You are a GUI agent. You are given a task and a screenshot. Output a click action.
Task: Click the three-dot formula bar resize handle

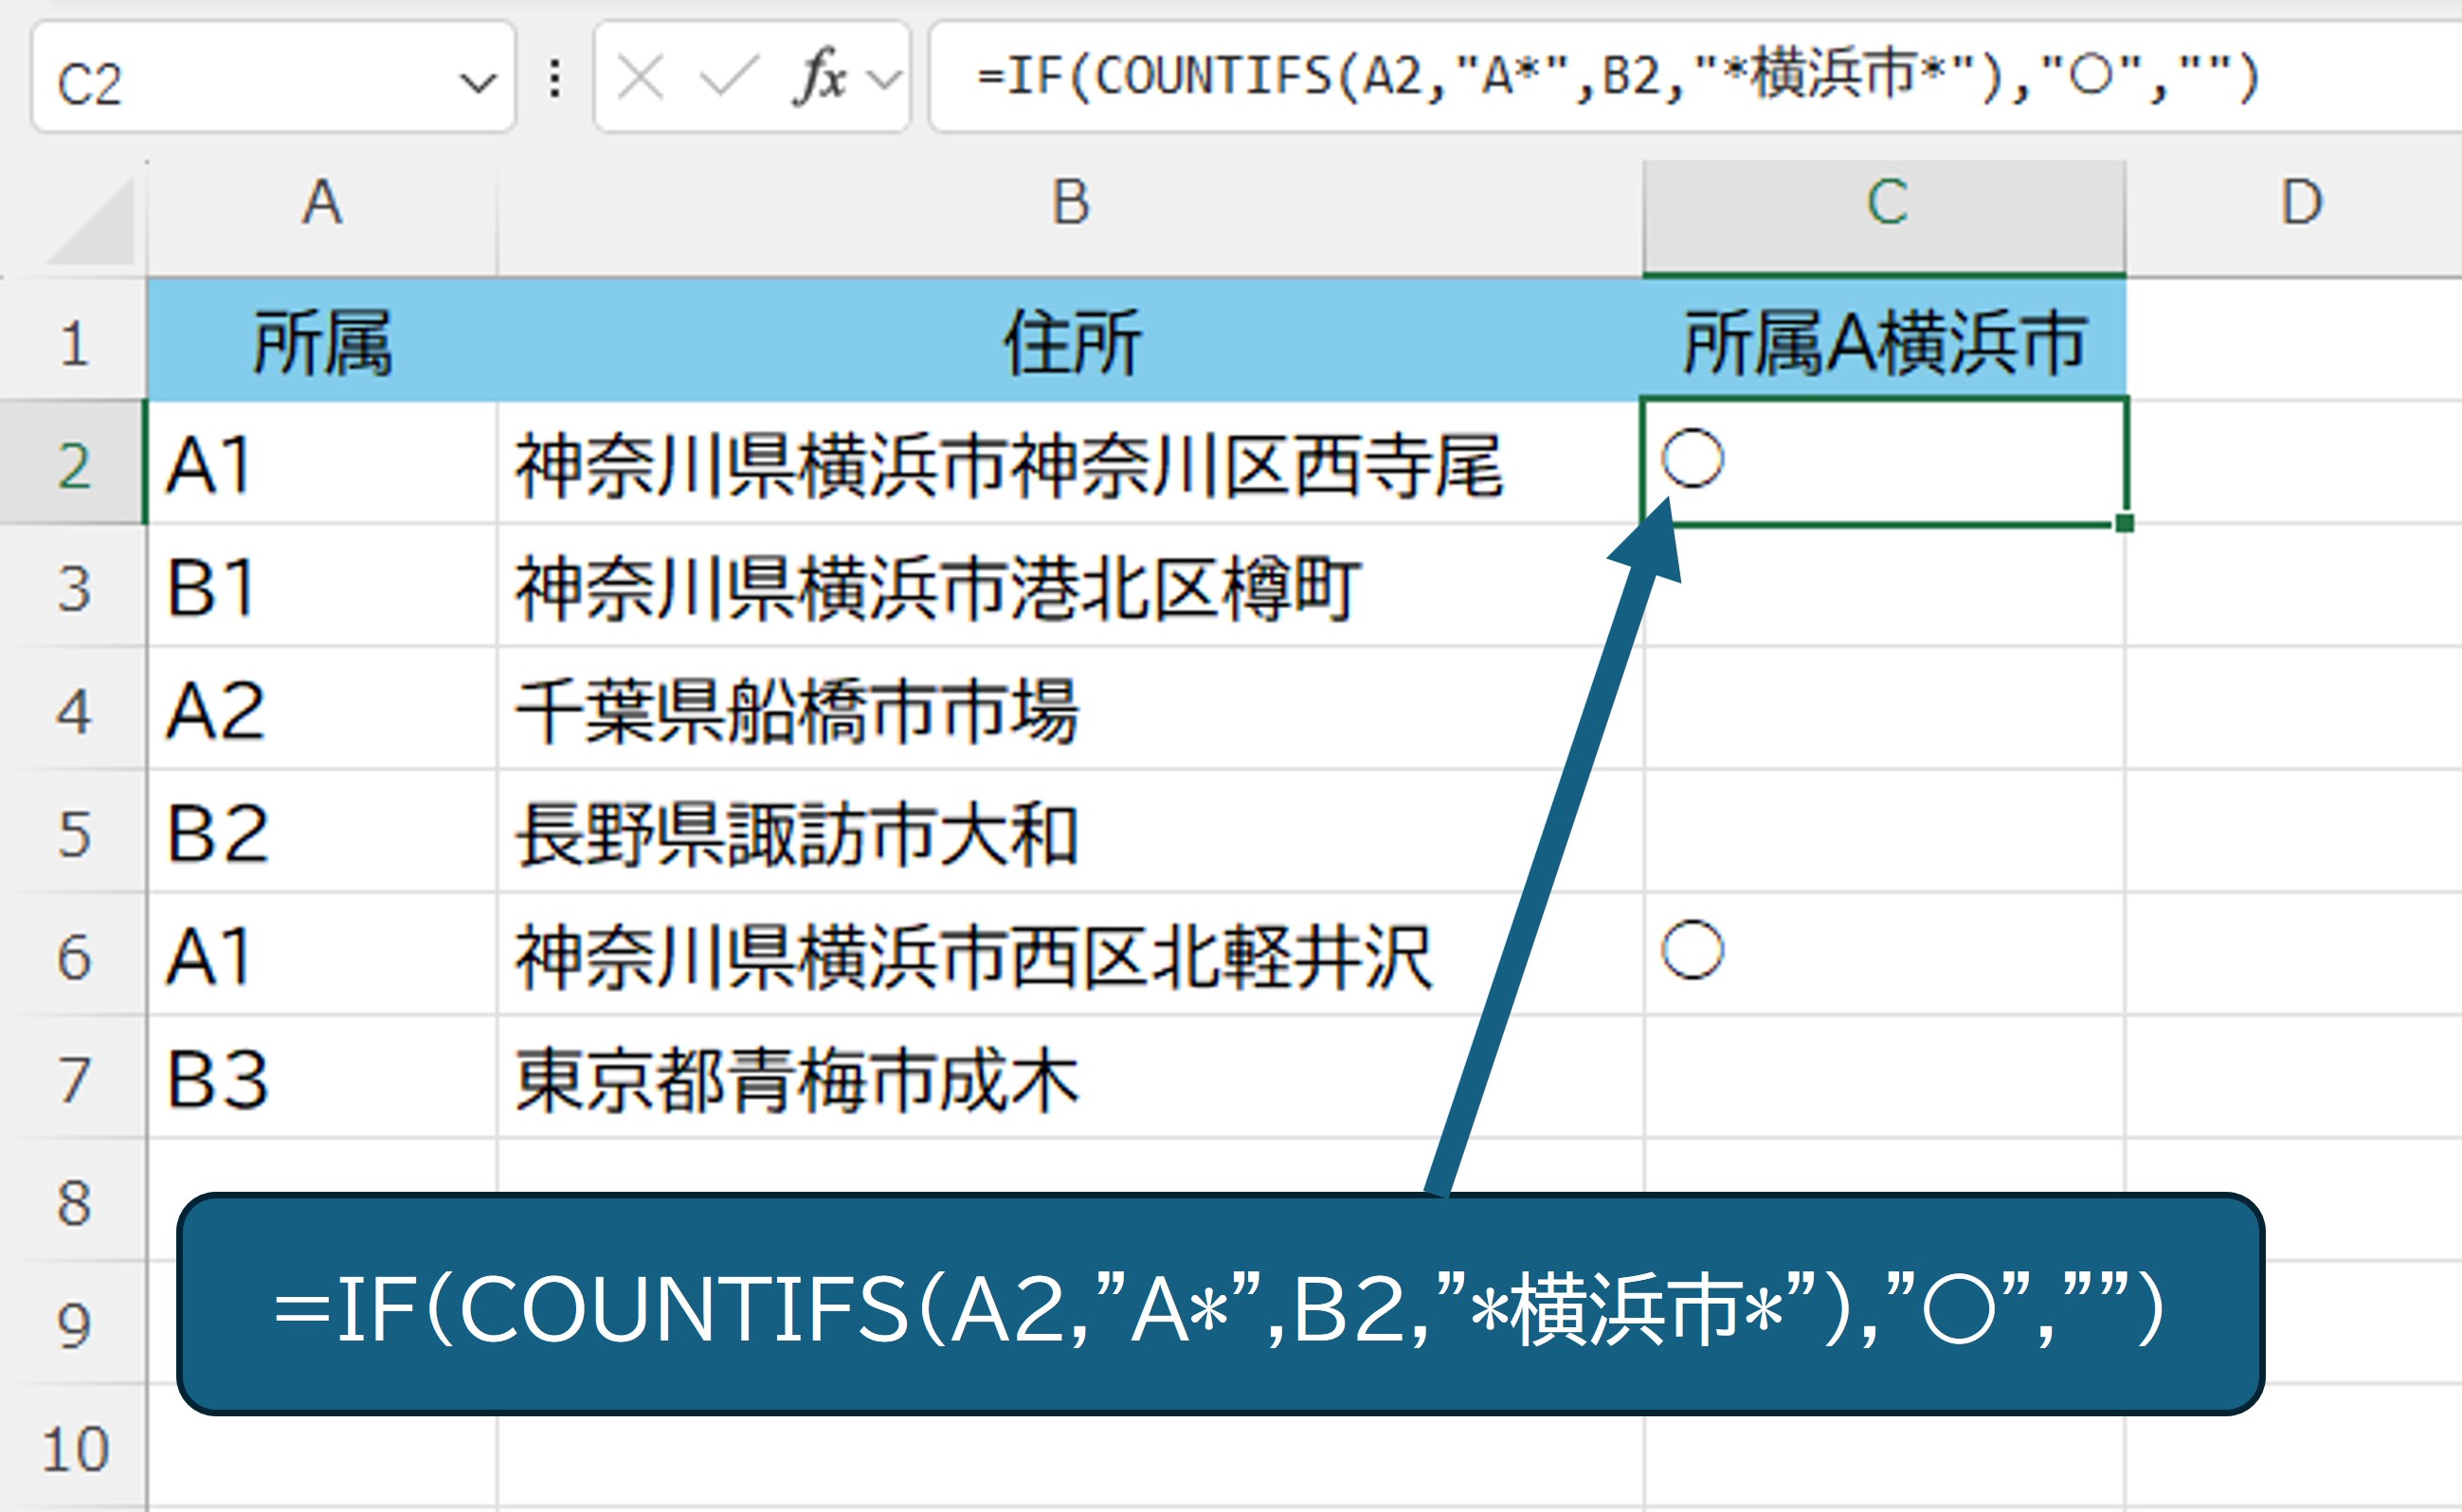point(555,78)
